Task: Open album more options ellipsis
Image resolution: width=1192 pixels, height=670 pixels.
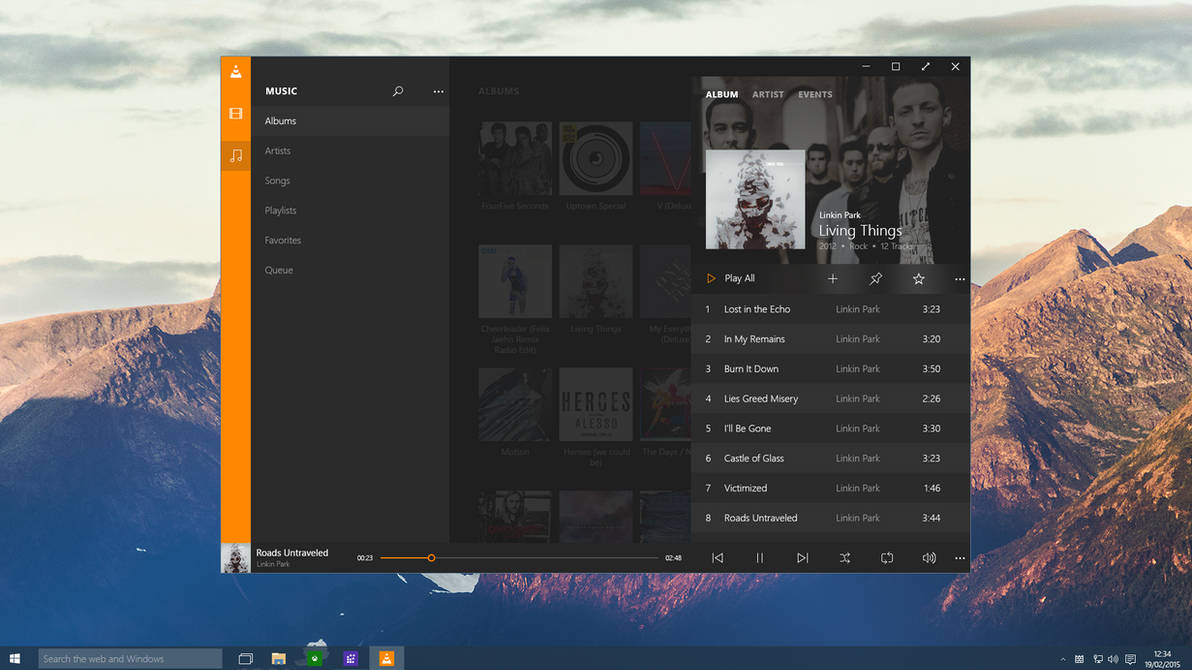Action: [960, 279]
